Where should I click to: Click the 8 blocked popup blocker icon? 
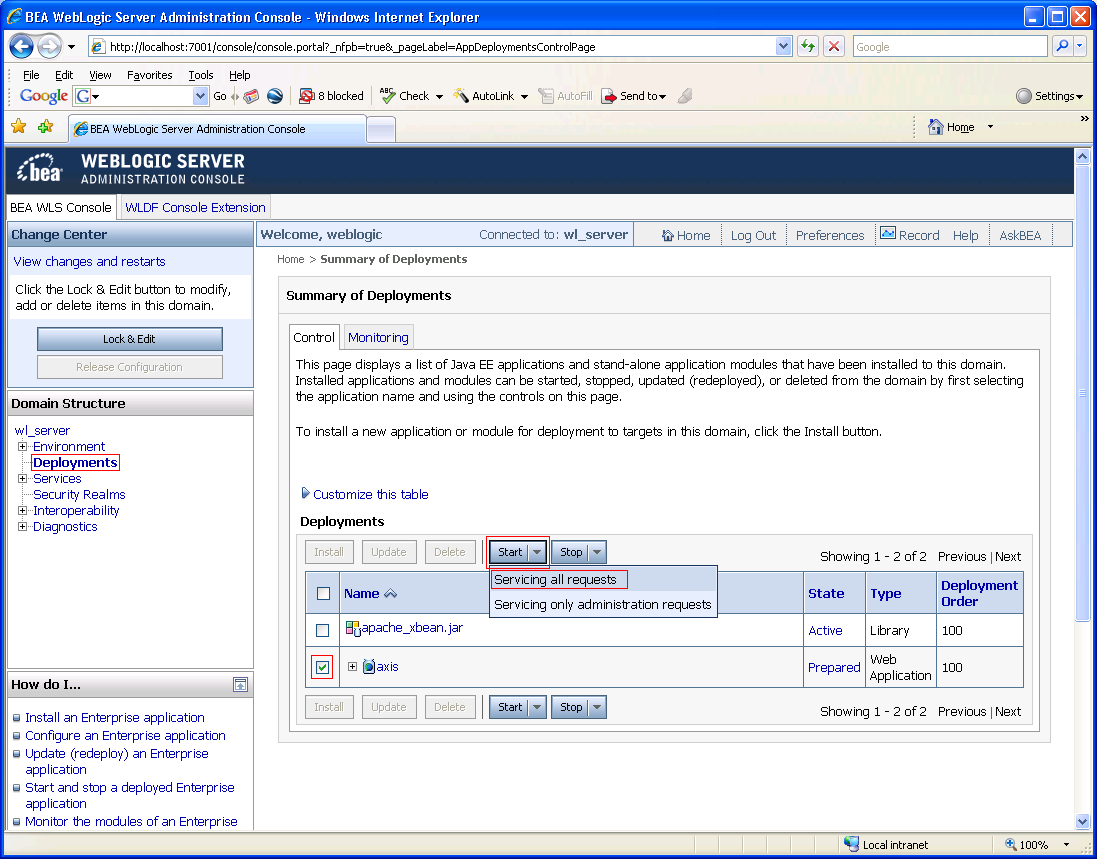pos(306,96)
